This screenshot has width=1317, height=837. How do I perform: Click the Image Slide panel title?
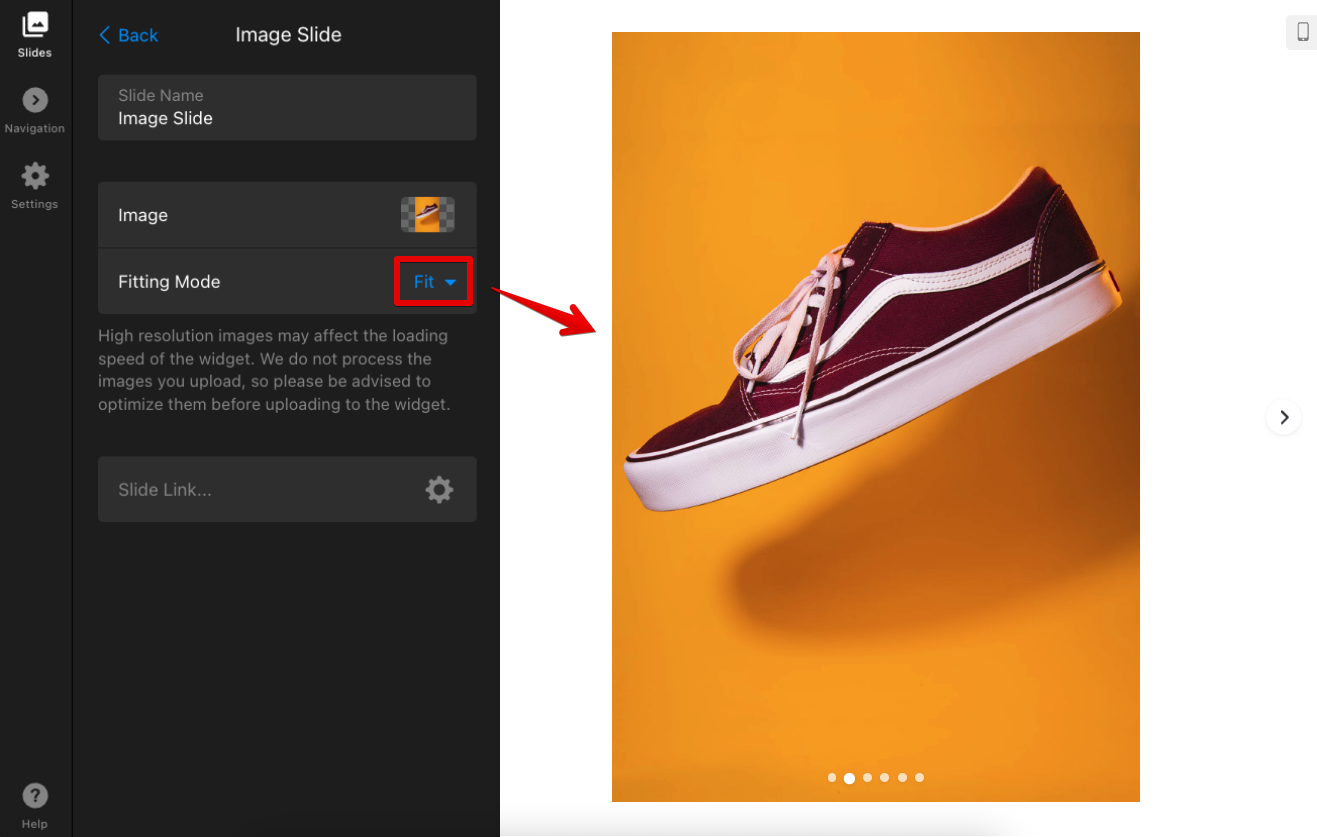(x=288, y=35)
